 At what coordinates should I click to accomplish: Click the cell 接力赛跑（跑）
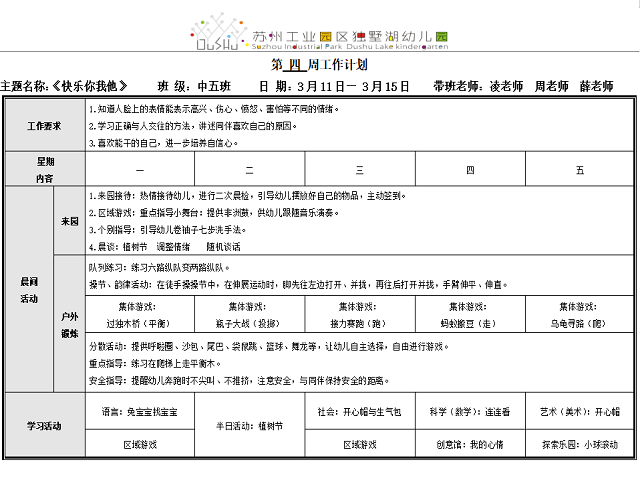click(x=358, y=315)
